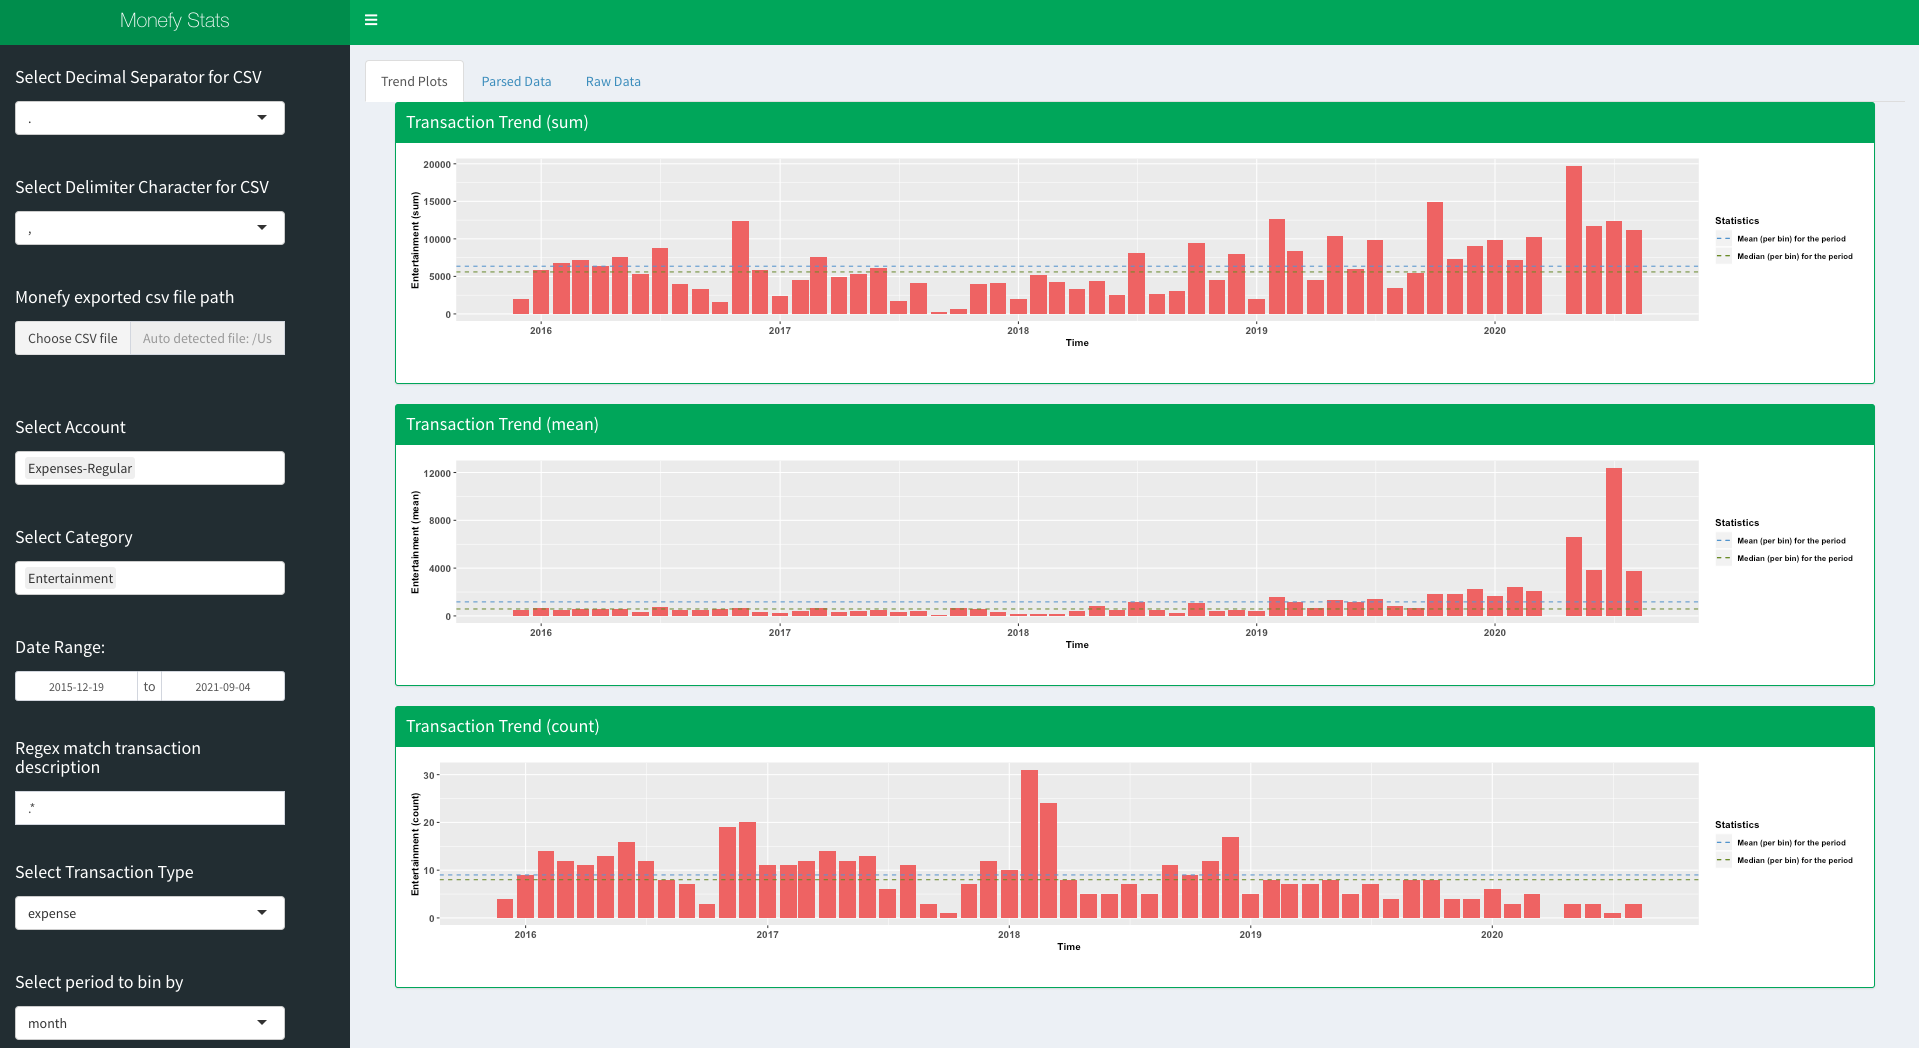Click the start date 2015-12-19 field

coord(76,687)
